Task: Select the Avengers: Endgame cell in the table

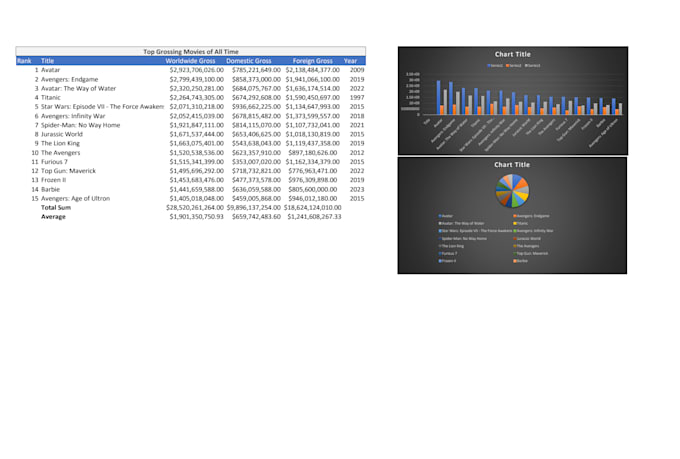Action: [69, 79]
